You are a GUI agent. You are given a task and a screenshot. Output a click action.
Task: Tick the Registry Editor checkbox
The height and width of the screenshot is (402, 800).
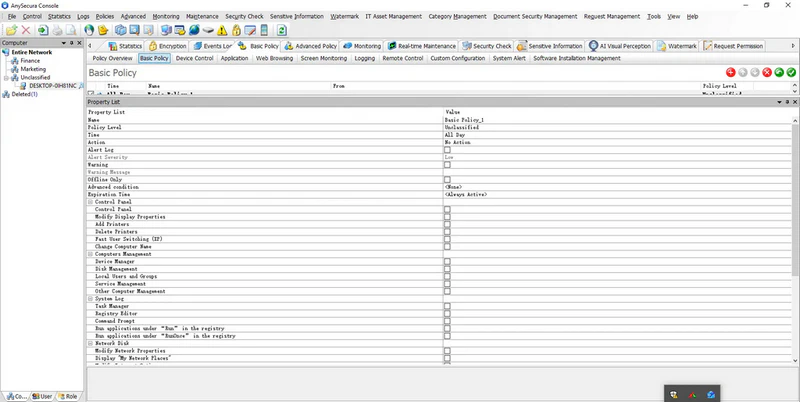pyautogui.click(x=447, y=313)
